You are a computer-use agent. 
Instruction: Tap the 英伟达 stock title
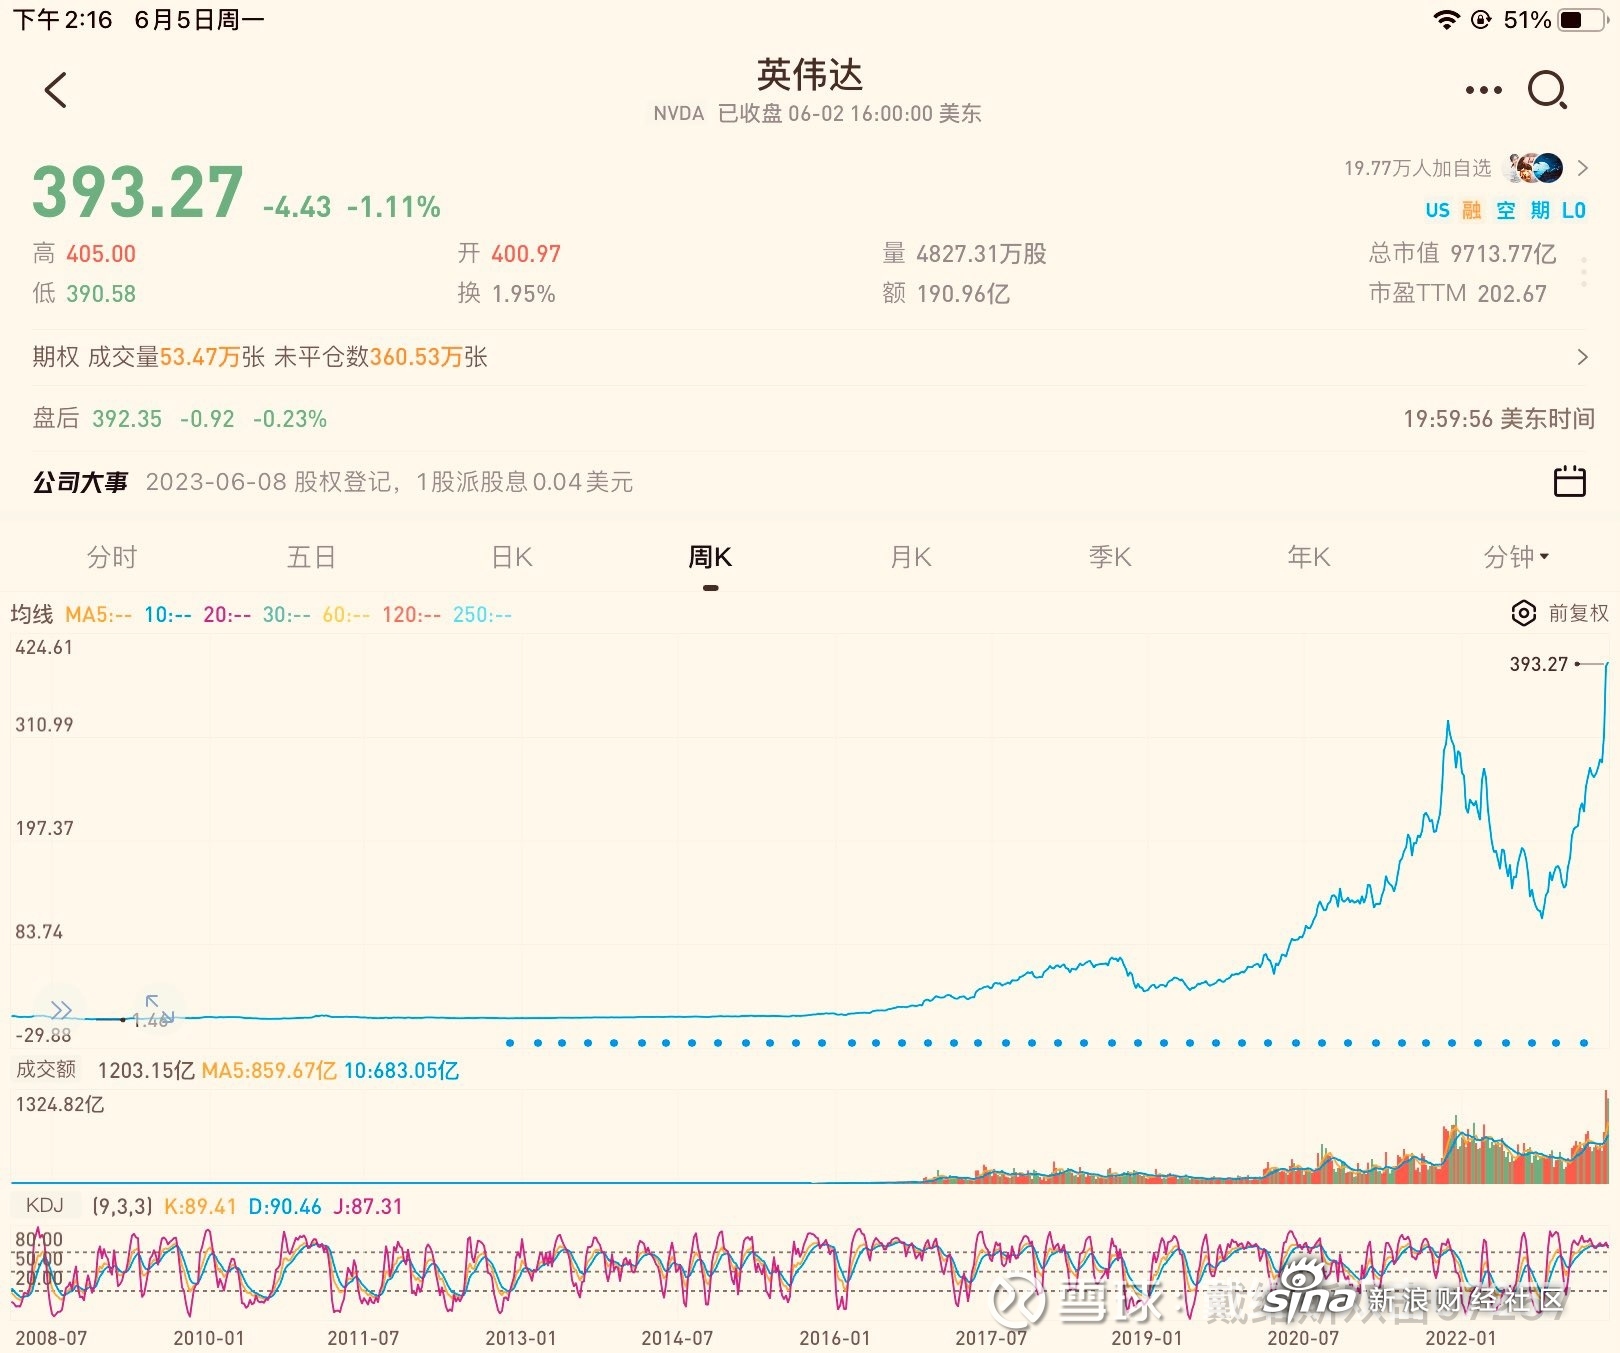coord(810,74)
